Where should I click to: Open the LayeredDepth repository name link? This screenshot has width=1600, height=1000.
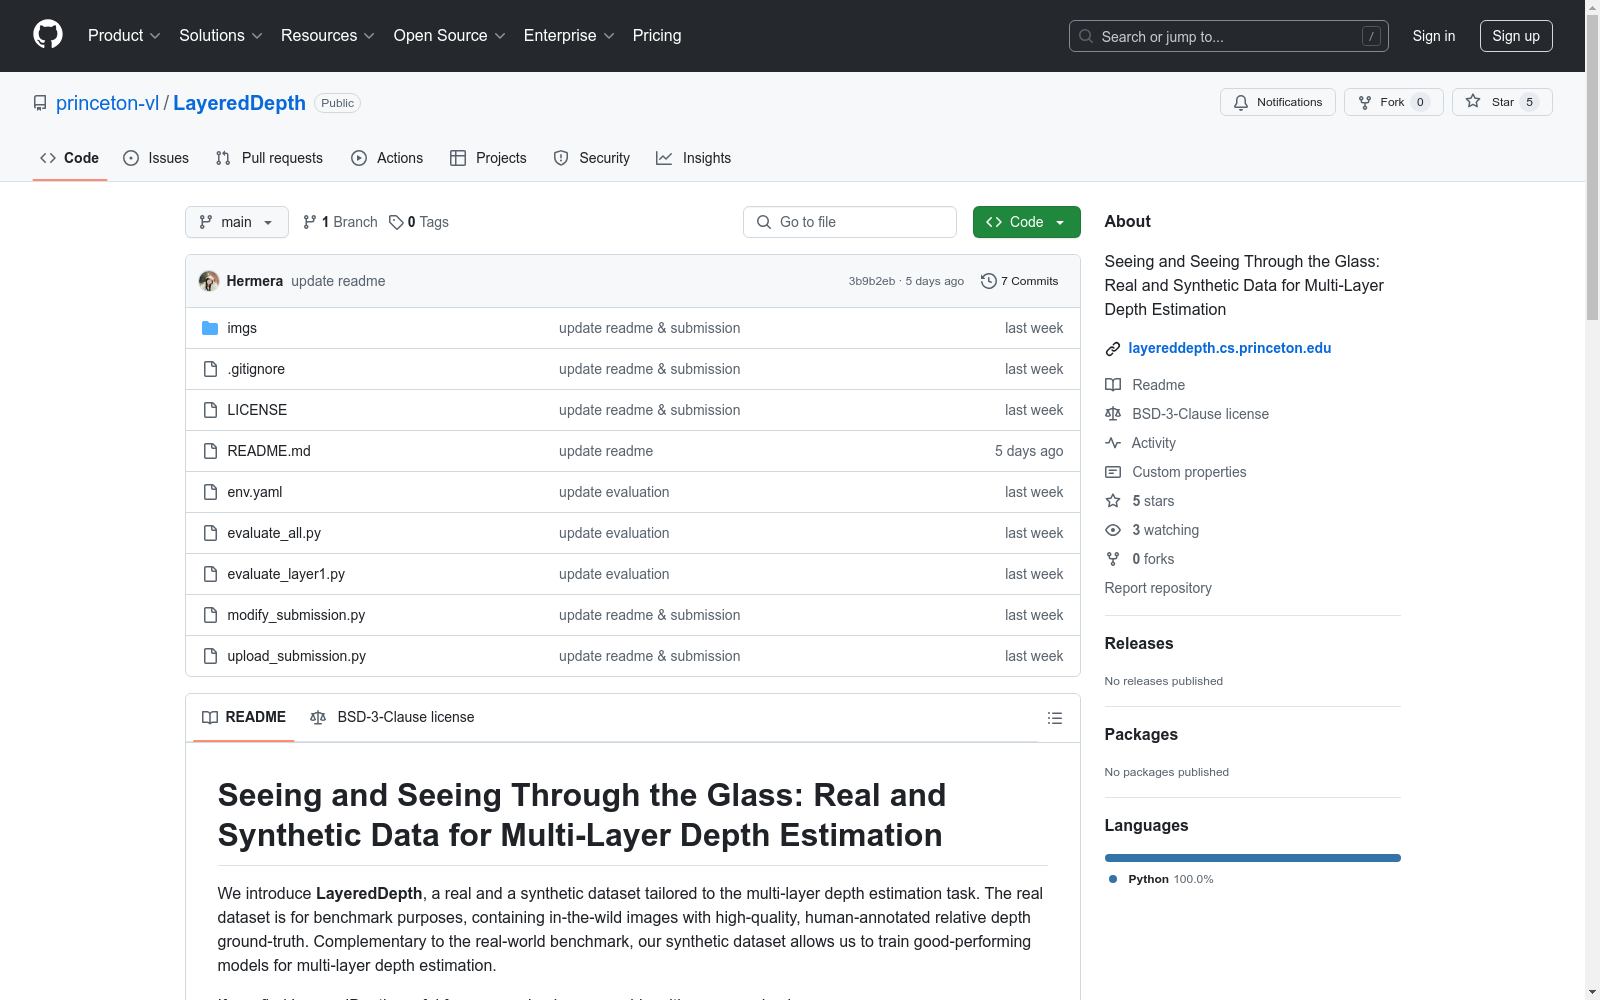239,103
